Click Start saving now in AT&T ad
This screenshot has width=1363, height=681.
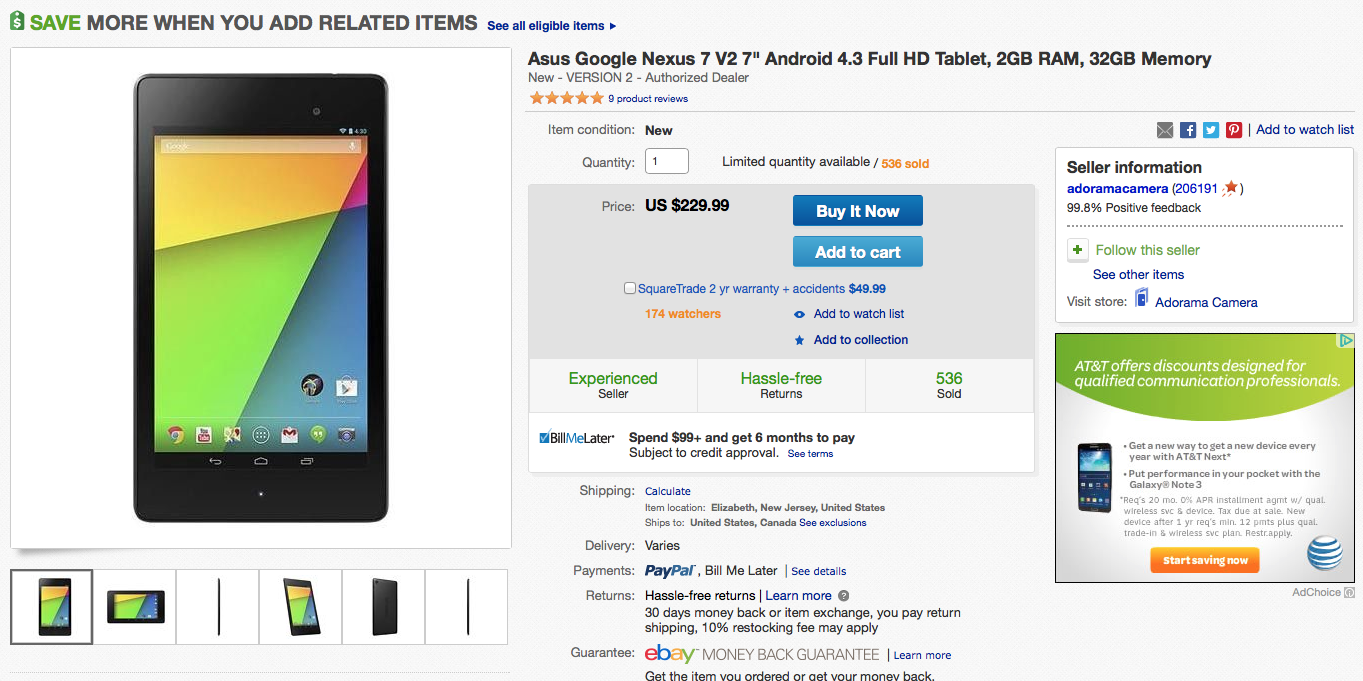1205,560
